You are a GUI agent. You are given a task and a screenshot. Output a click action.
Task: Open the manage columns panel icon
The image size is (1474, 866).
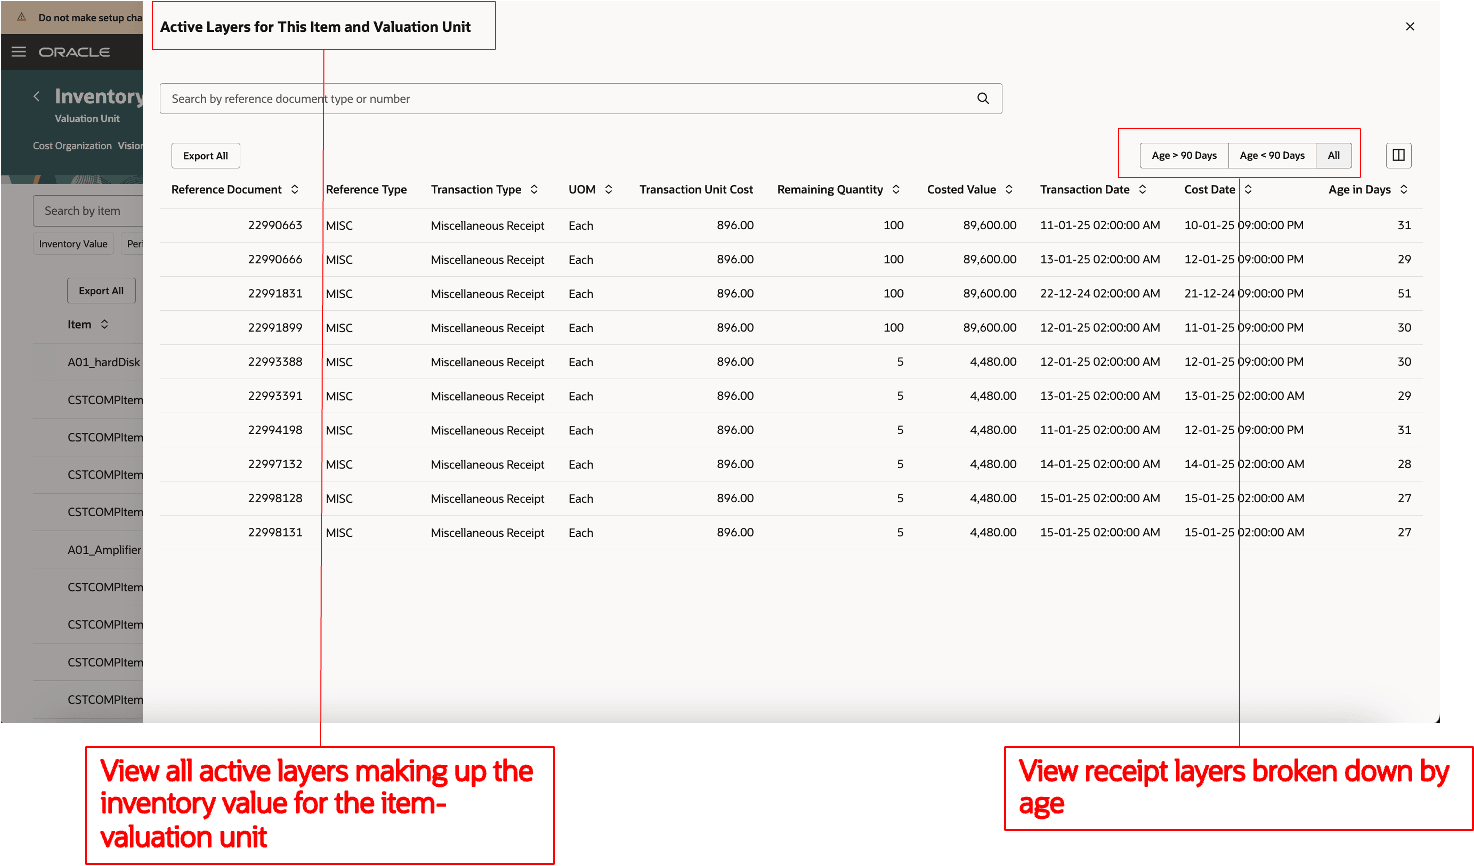pos(1398,155)
